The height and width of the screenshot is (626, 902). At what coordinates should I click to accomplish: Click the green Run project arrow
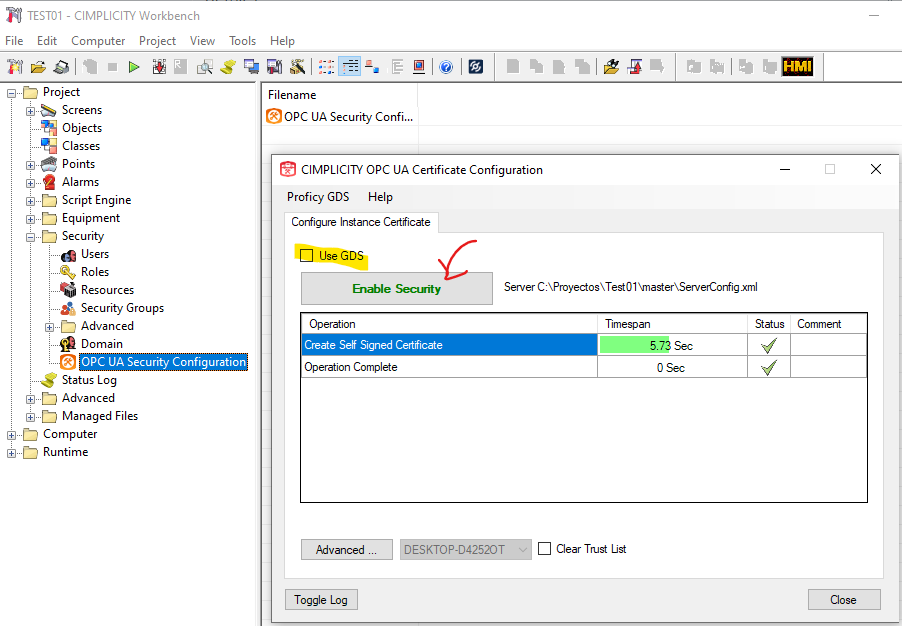pos(134,67)
